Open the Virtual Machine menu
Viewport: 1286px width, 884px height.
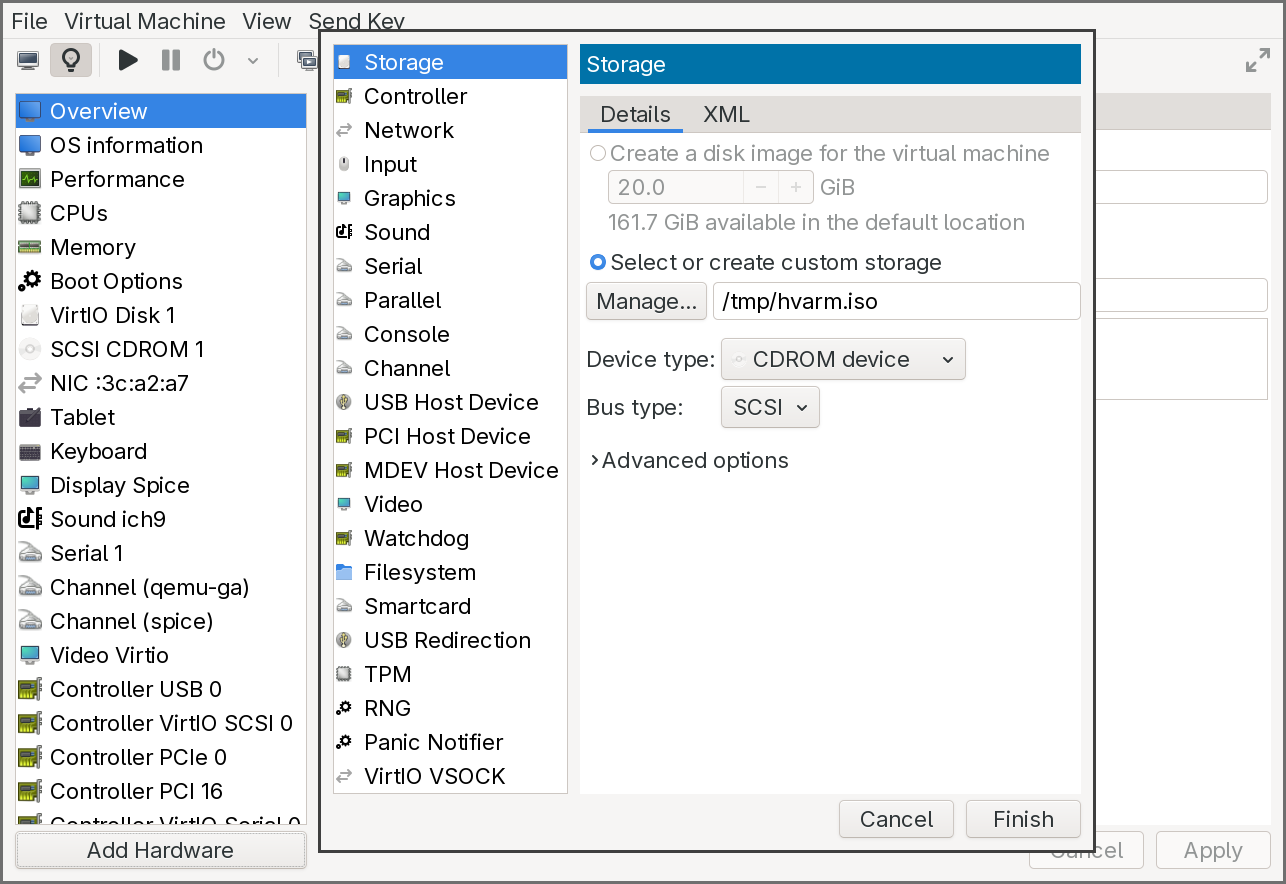tap(145, 21)
